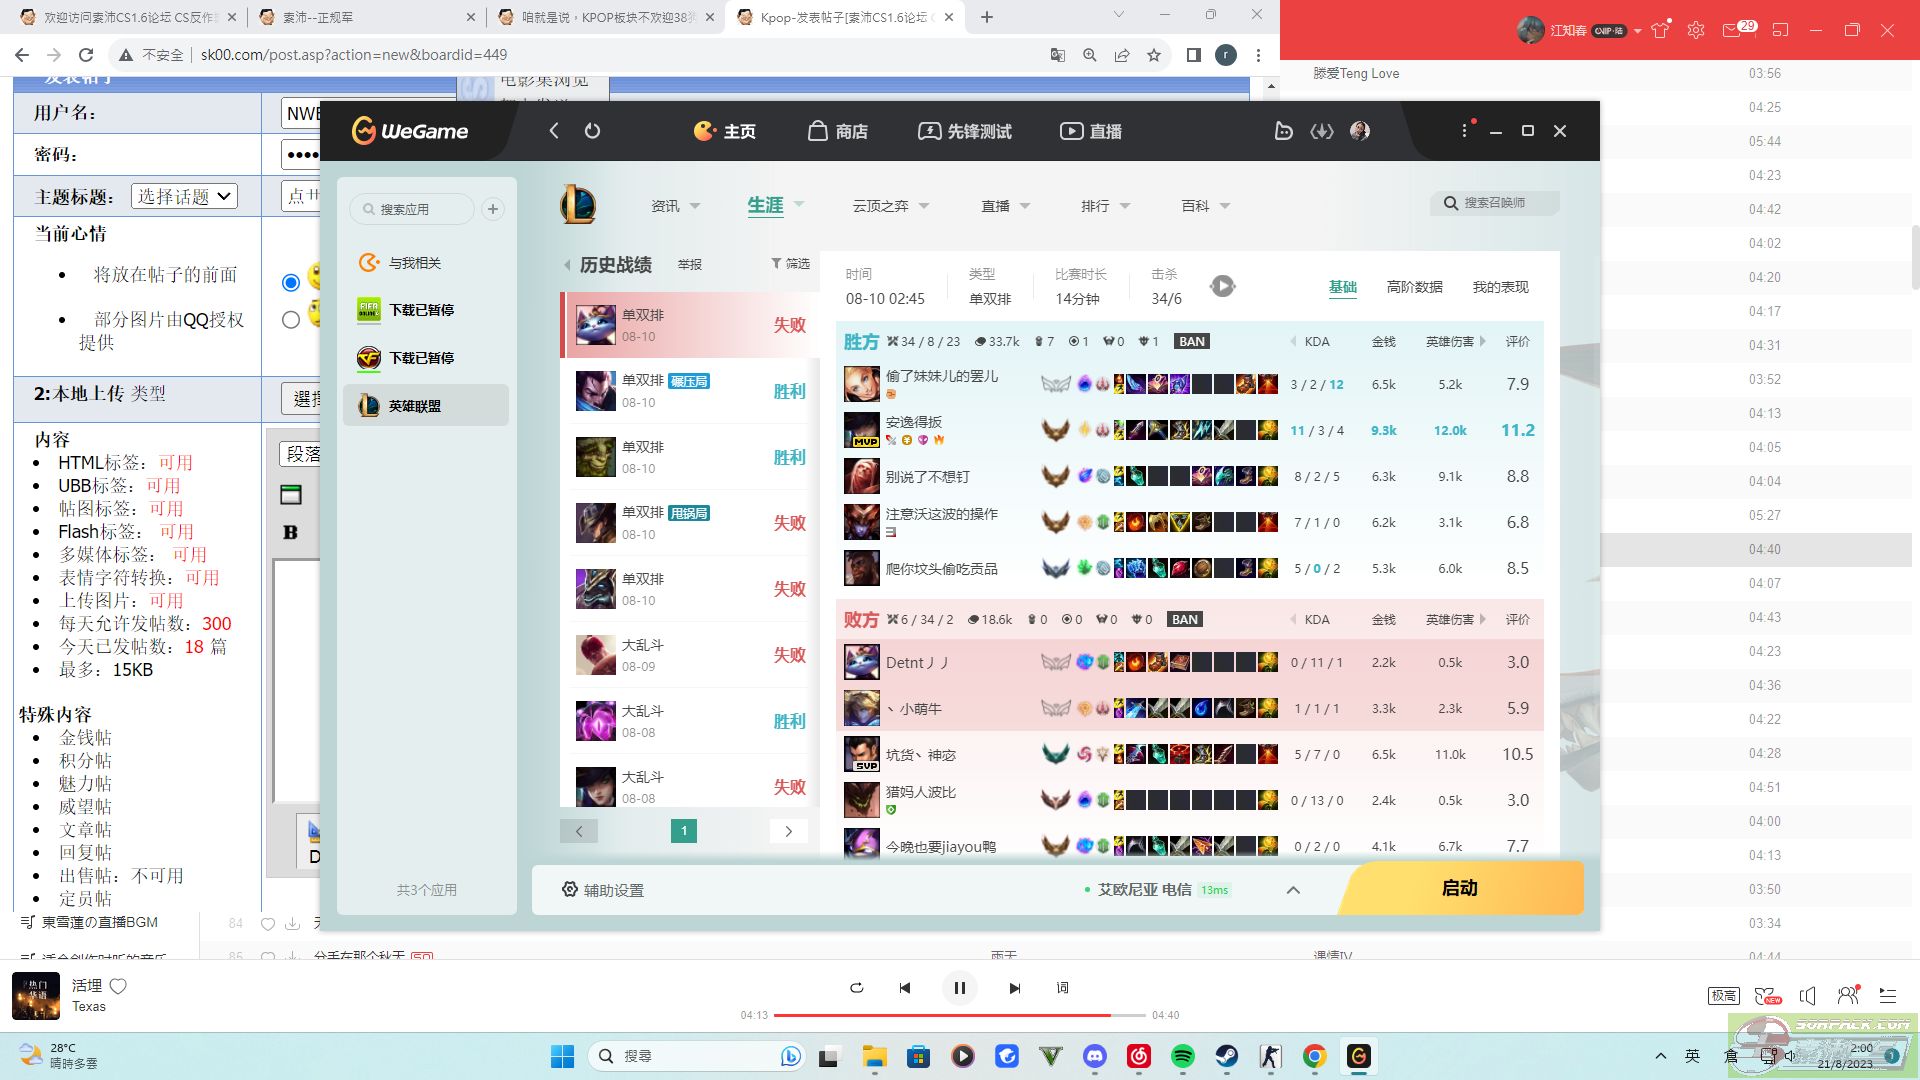
Task: Click the WeGame back arrow icon
Action: coord(554,131)
